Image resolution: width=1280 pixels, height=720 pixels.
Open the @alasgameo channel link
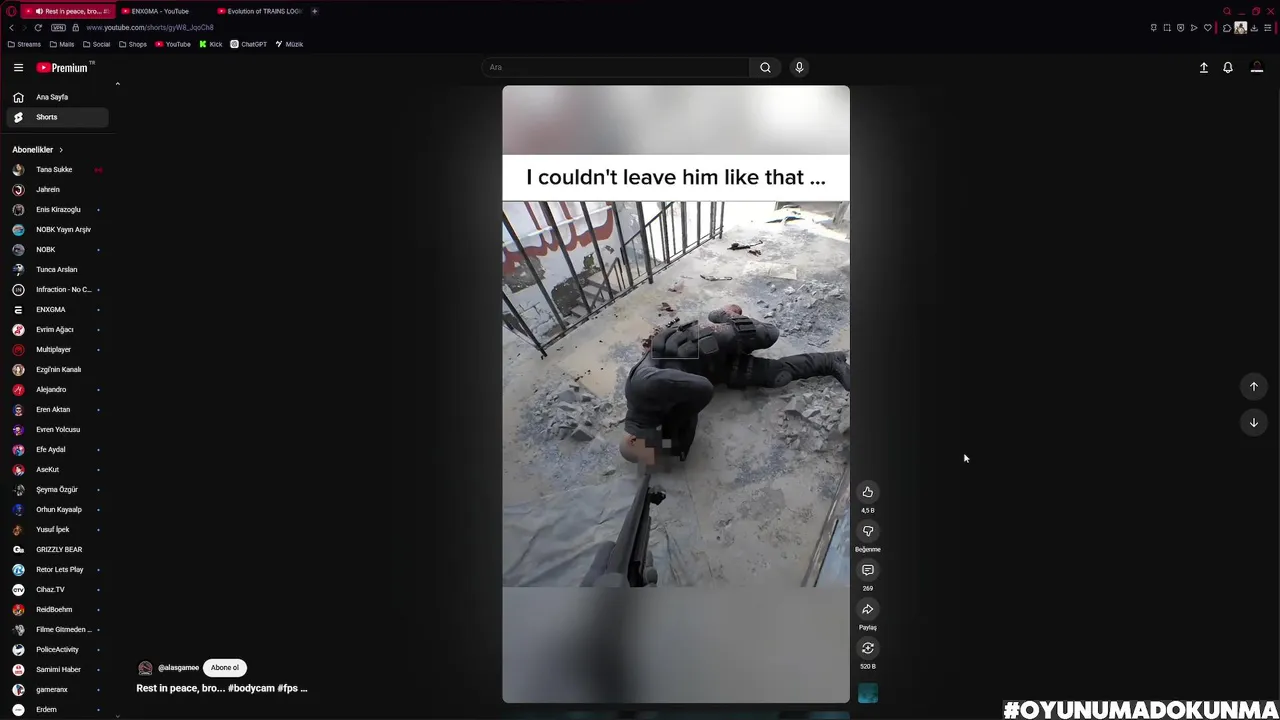178,668
